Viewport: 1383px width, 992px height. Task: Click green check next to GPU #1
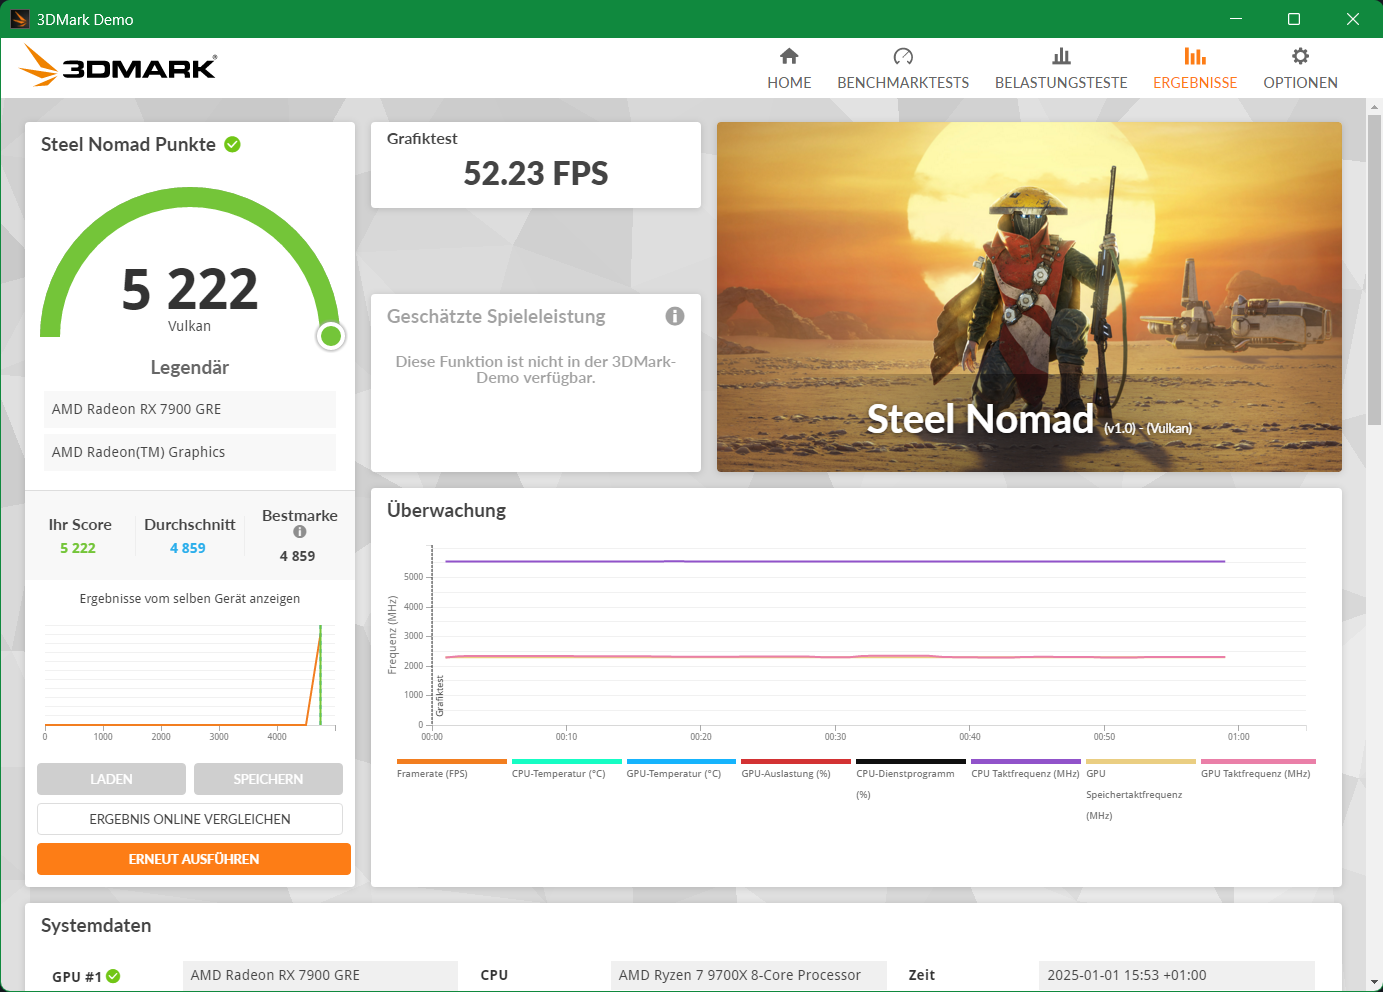click(x=113, y=976)
